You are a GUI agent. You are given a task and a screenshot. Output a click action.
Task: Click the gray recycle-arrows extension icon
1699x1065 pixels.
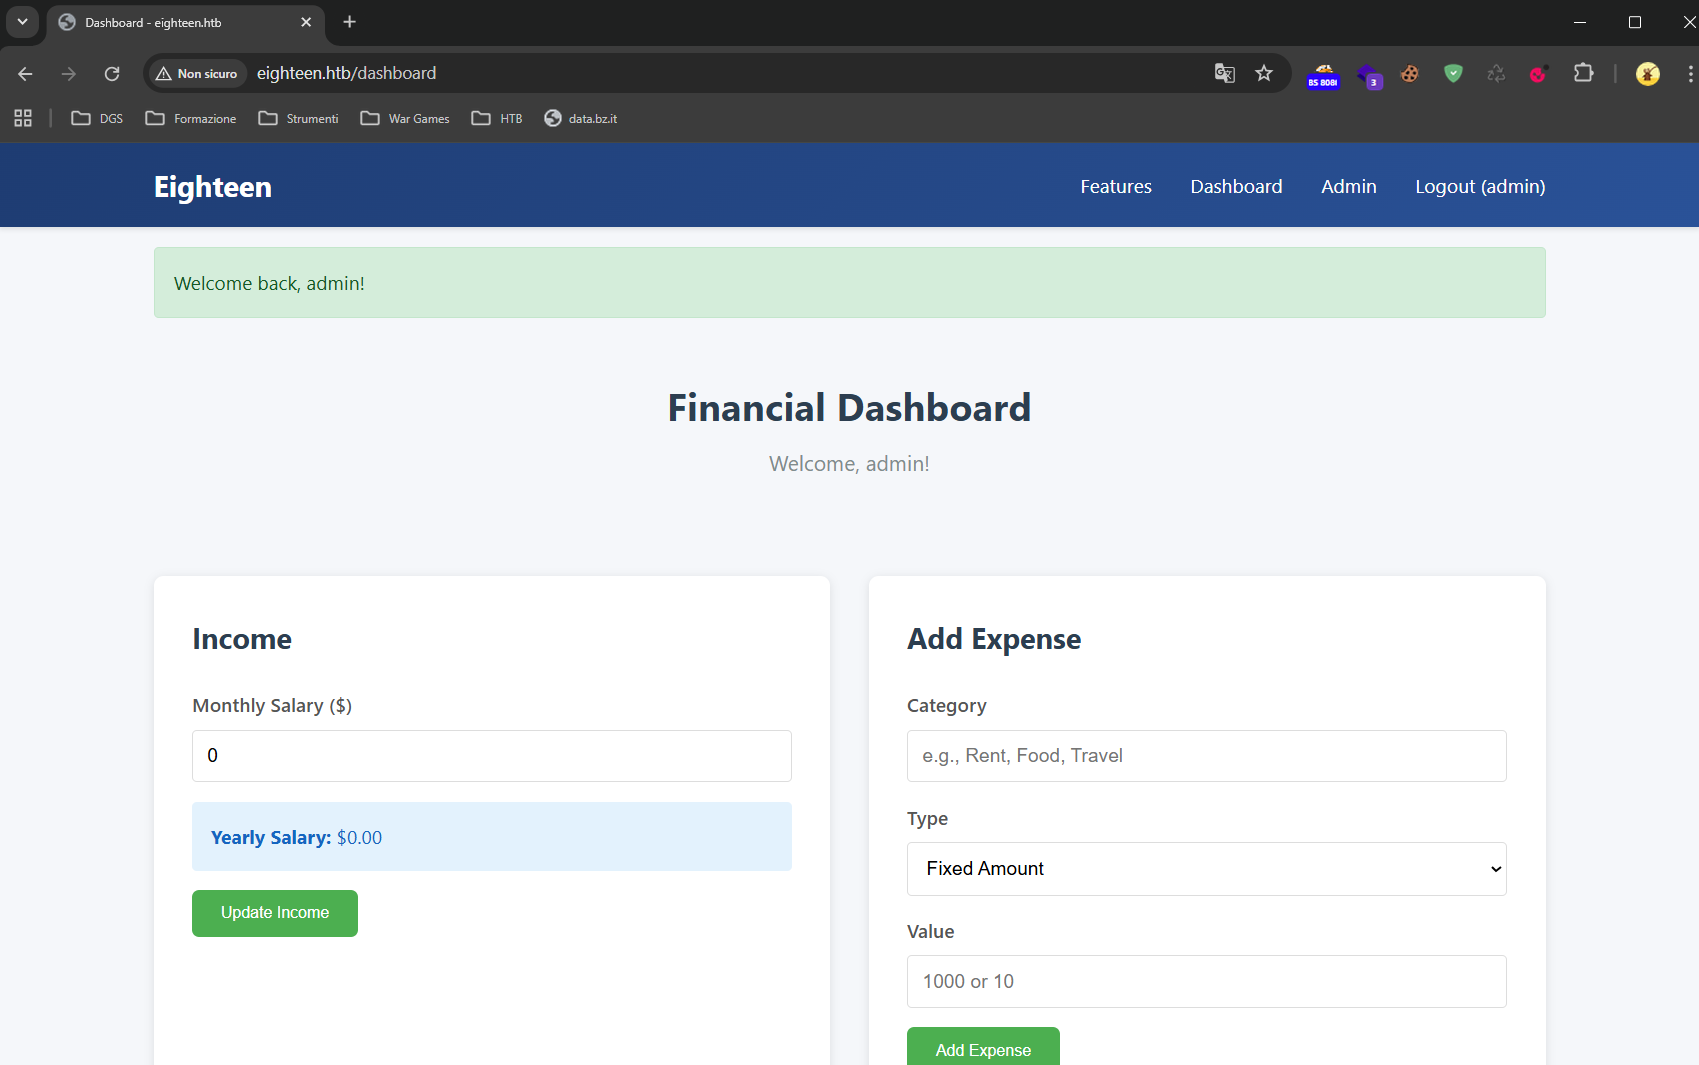pyautogui.click(x=1496, y=73)
